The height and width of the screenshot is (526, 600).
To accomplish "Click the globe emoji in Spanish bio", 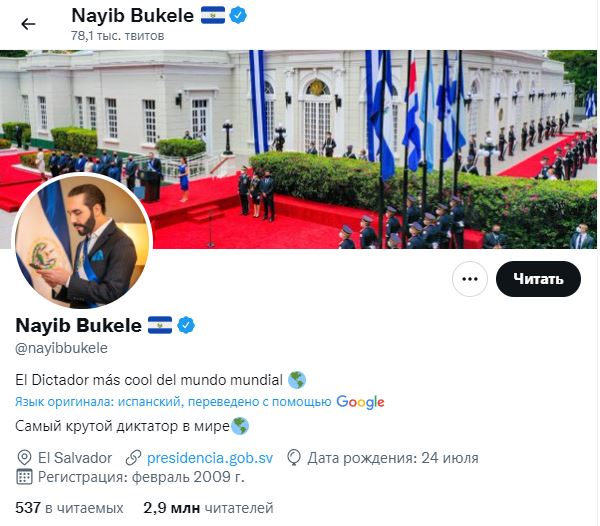I will point(297,380).
